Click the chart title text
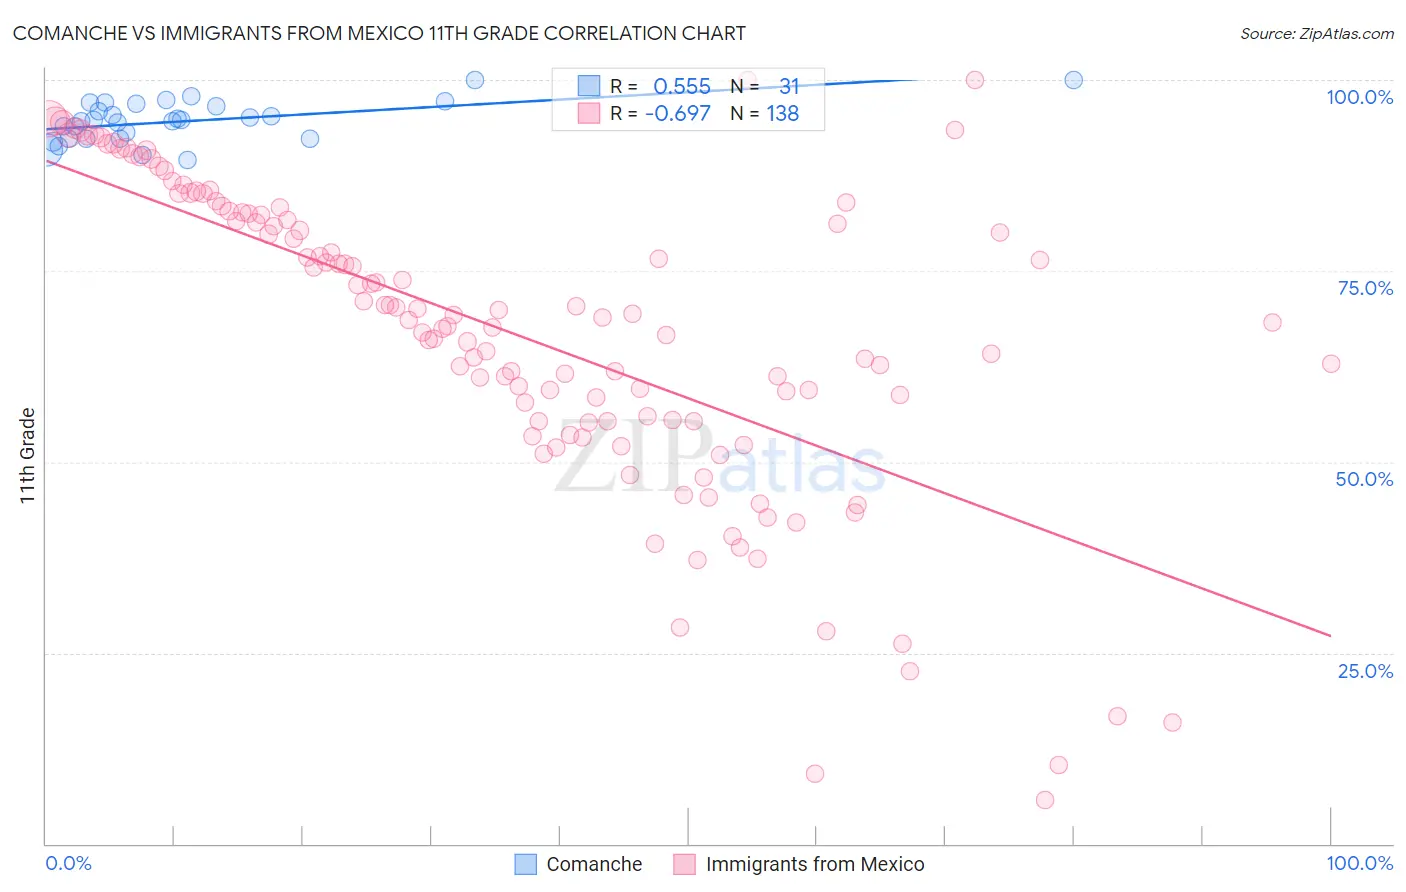 tap(379, 33)
